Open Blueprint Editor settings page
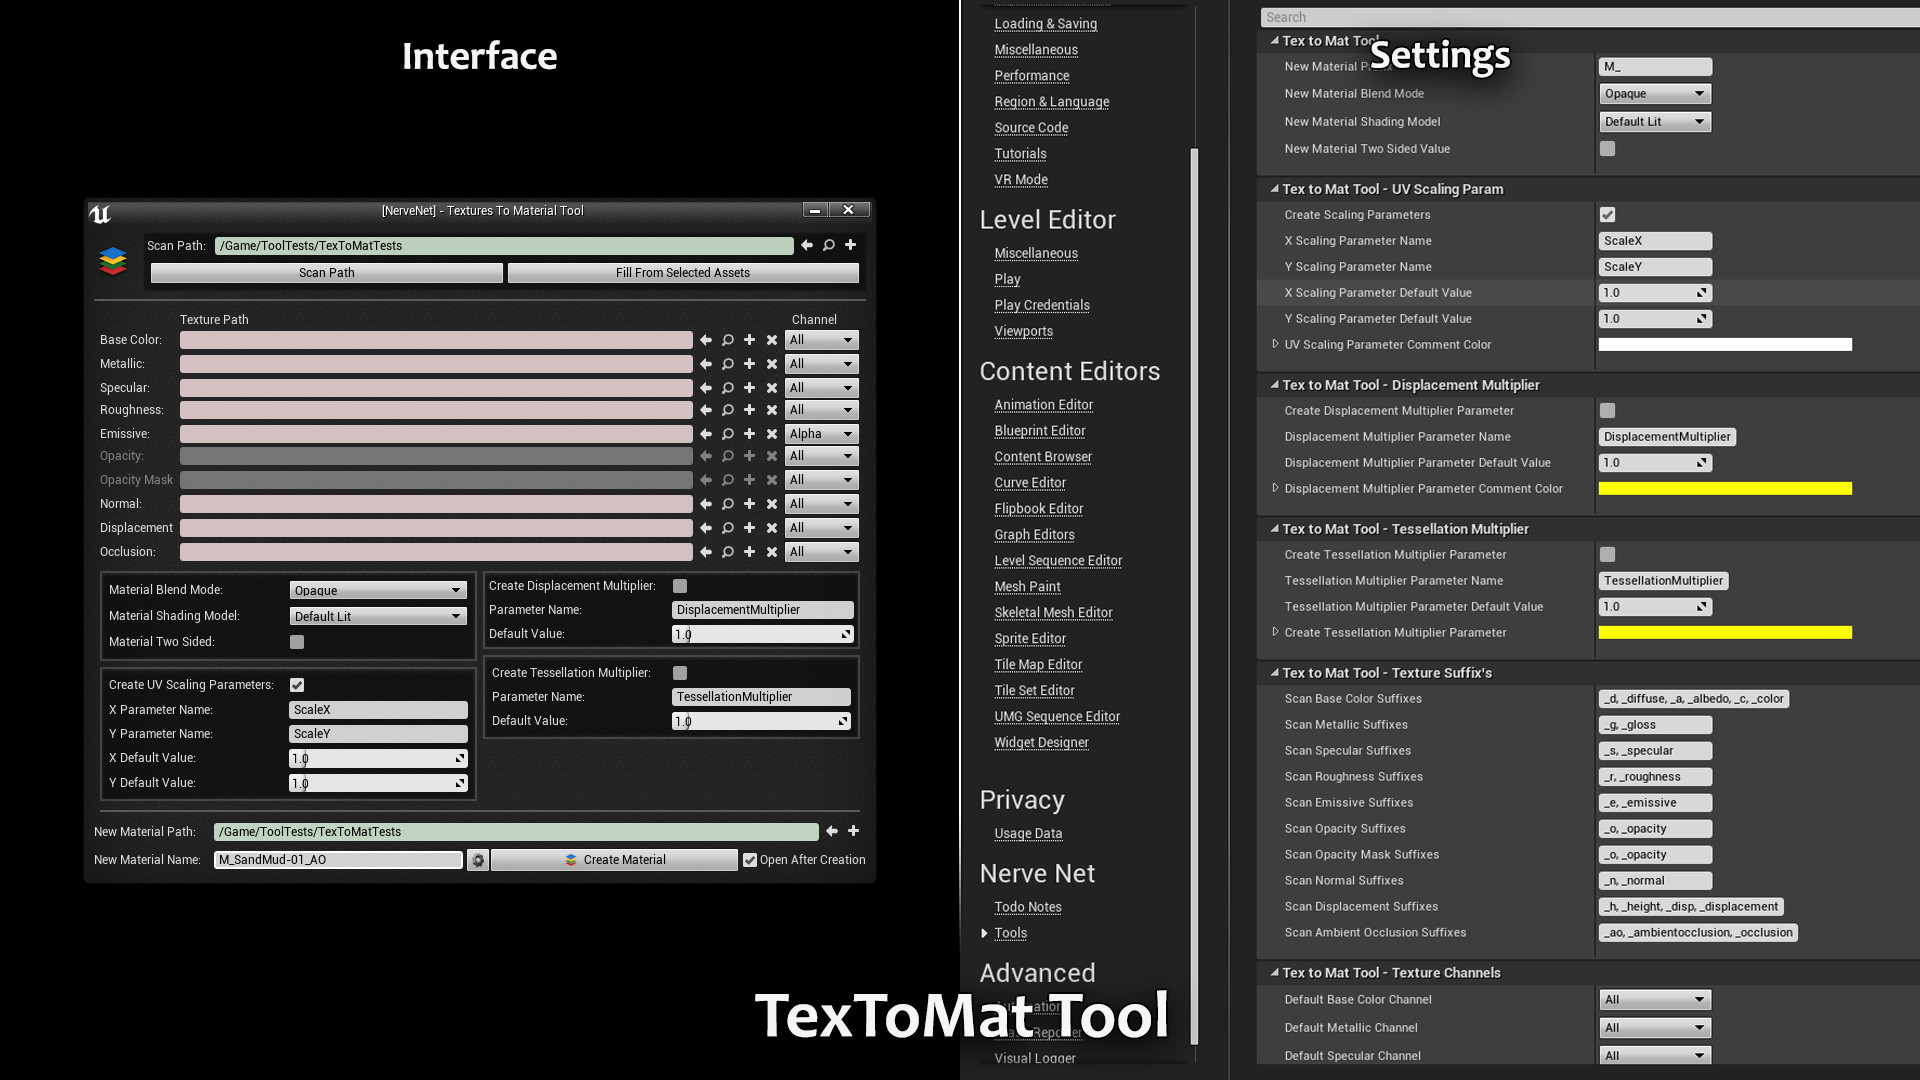Image resolution: width=1920 pixels, height=1080 pixels. pyautogui.click(x=1039, y=431)
